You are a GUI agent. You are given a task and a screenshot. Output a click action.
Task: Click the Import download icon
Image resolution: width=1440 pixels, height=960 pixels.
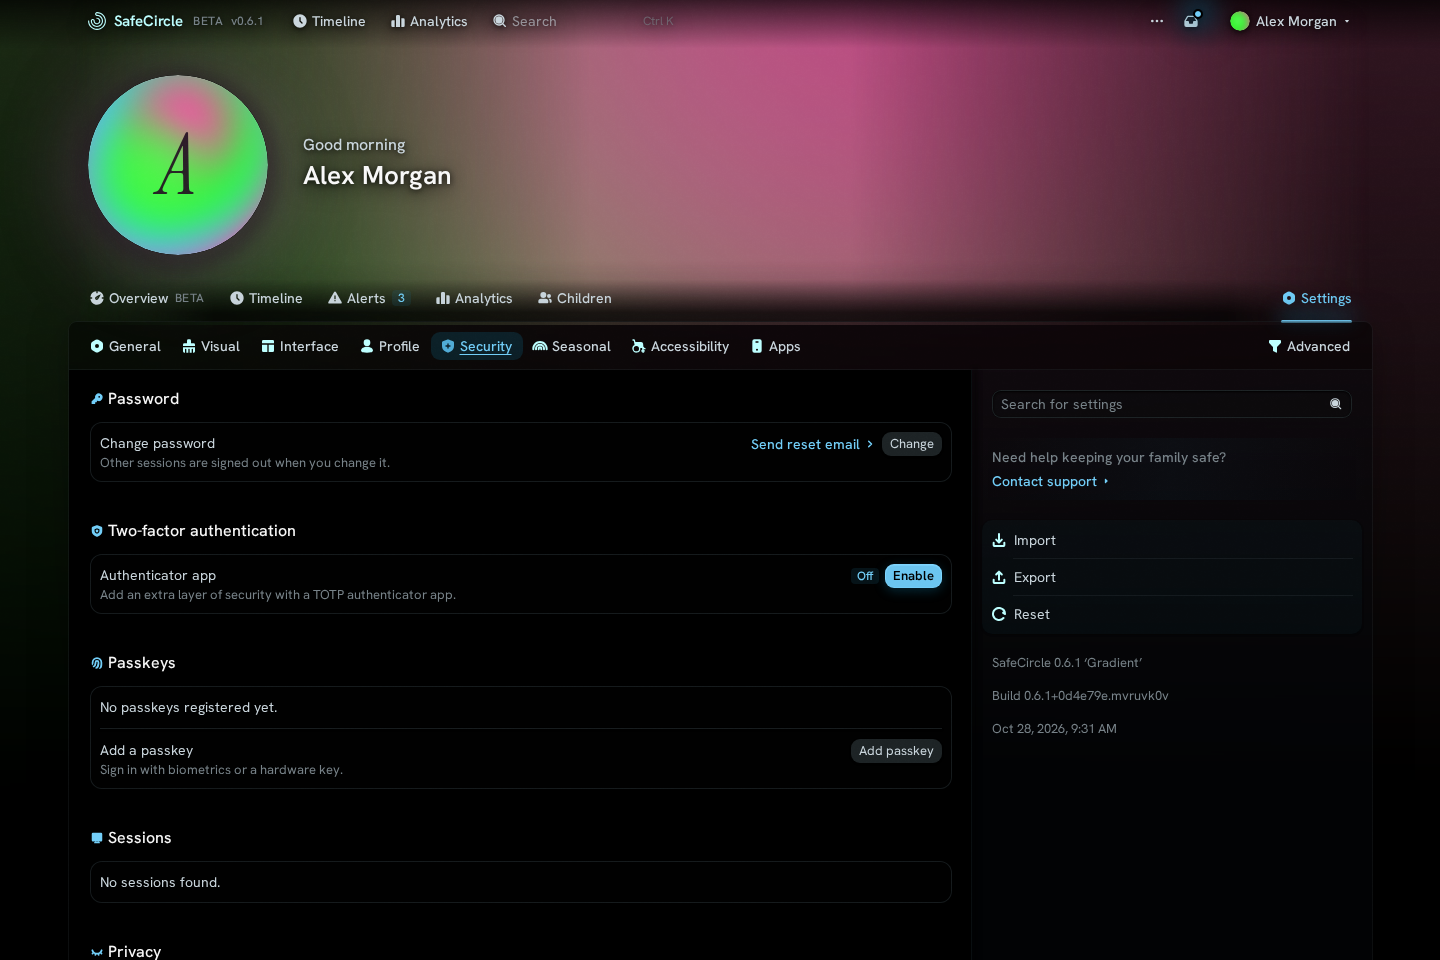point(999,540)
